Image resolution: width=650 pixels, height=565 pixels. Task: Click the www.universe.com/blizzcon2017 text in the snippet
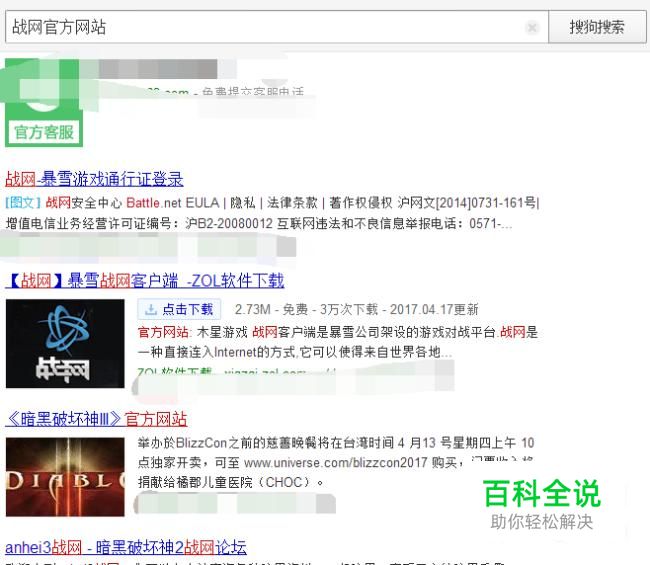(x=336, y=462)
